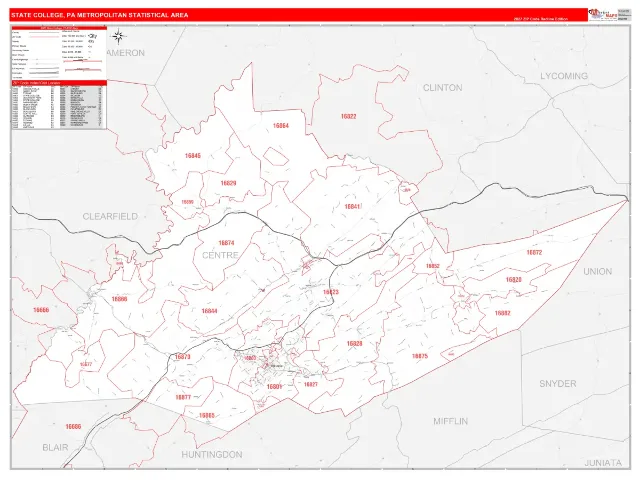
Task: Select ZIP code label 16841
Action: [352, 207]
